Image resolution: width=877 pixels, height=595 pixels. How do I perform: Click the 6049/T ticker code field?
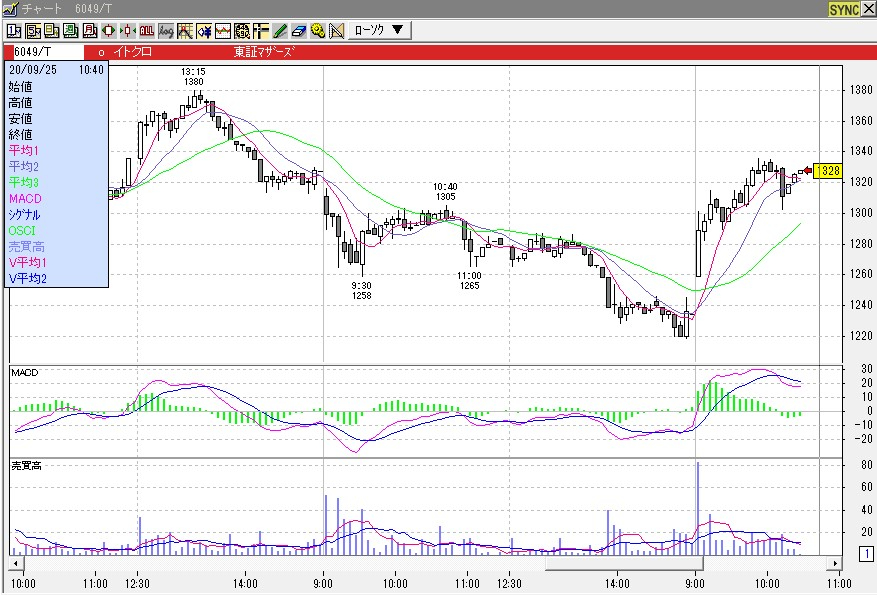(46, 51)
